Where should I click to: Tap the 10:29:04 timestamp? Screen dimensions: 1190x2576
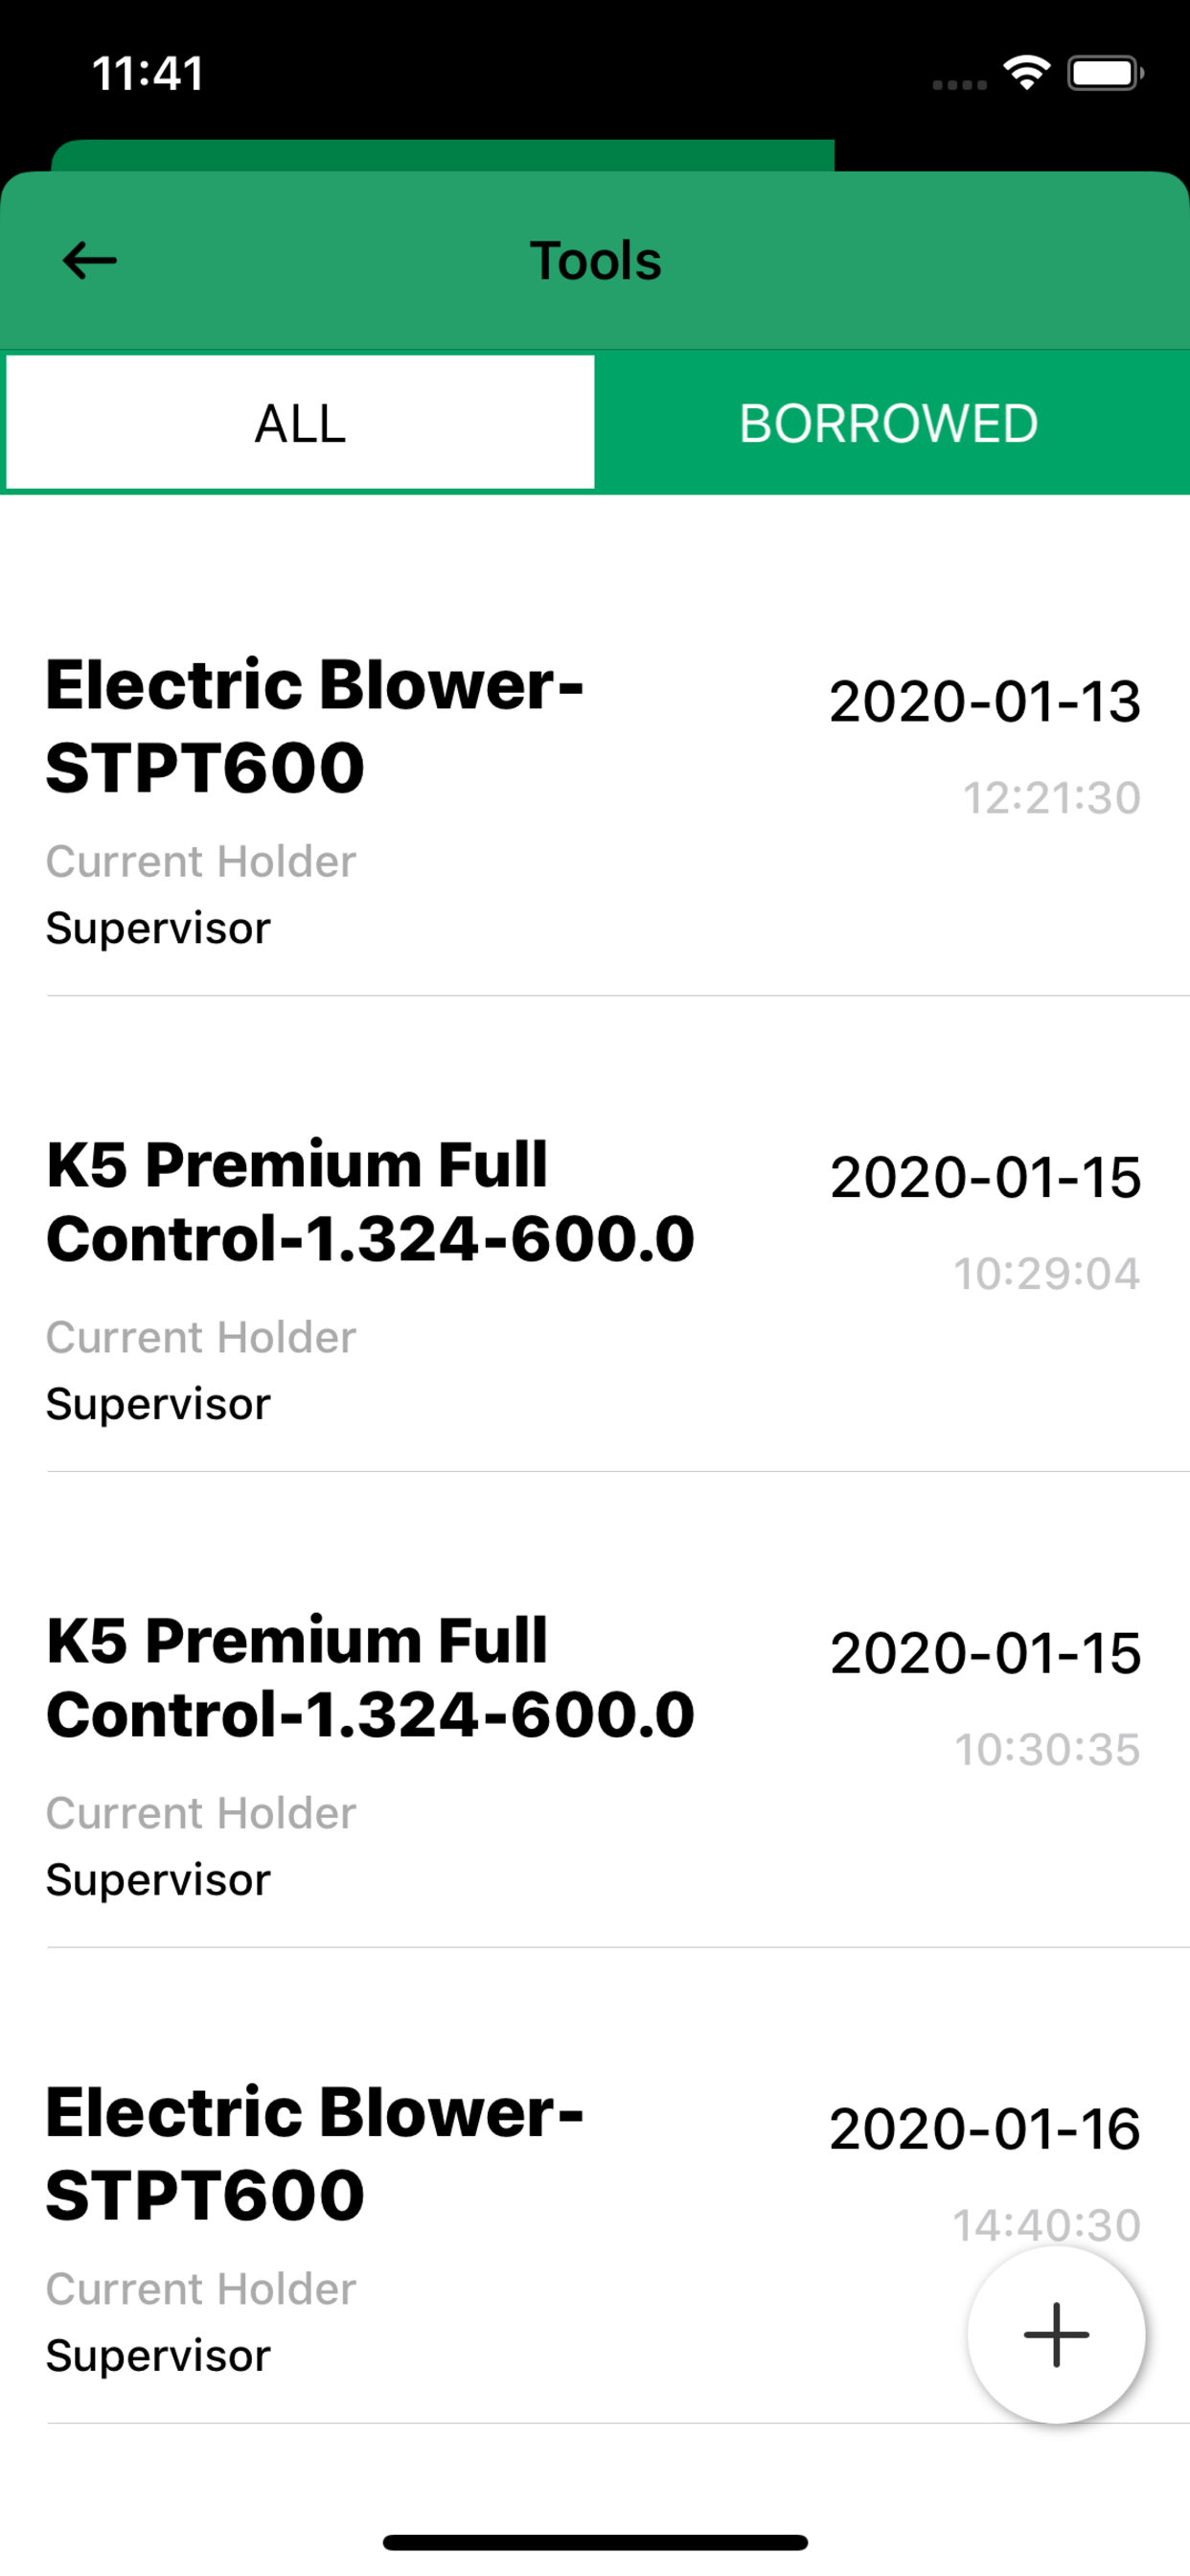click(1047, 1274)
